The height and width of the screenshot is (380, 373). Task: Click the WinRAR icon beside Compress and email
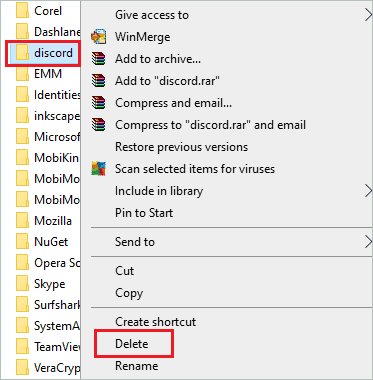point(99,103)
